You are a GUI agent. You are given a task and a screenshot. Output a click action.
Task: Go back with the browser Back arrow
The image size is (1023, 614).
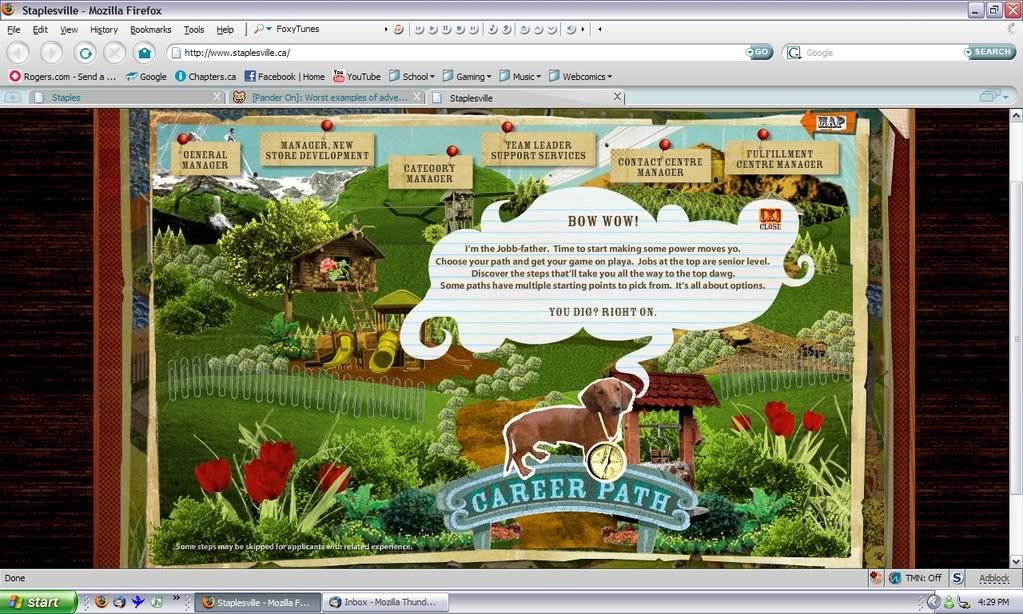point(18,53)
